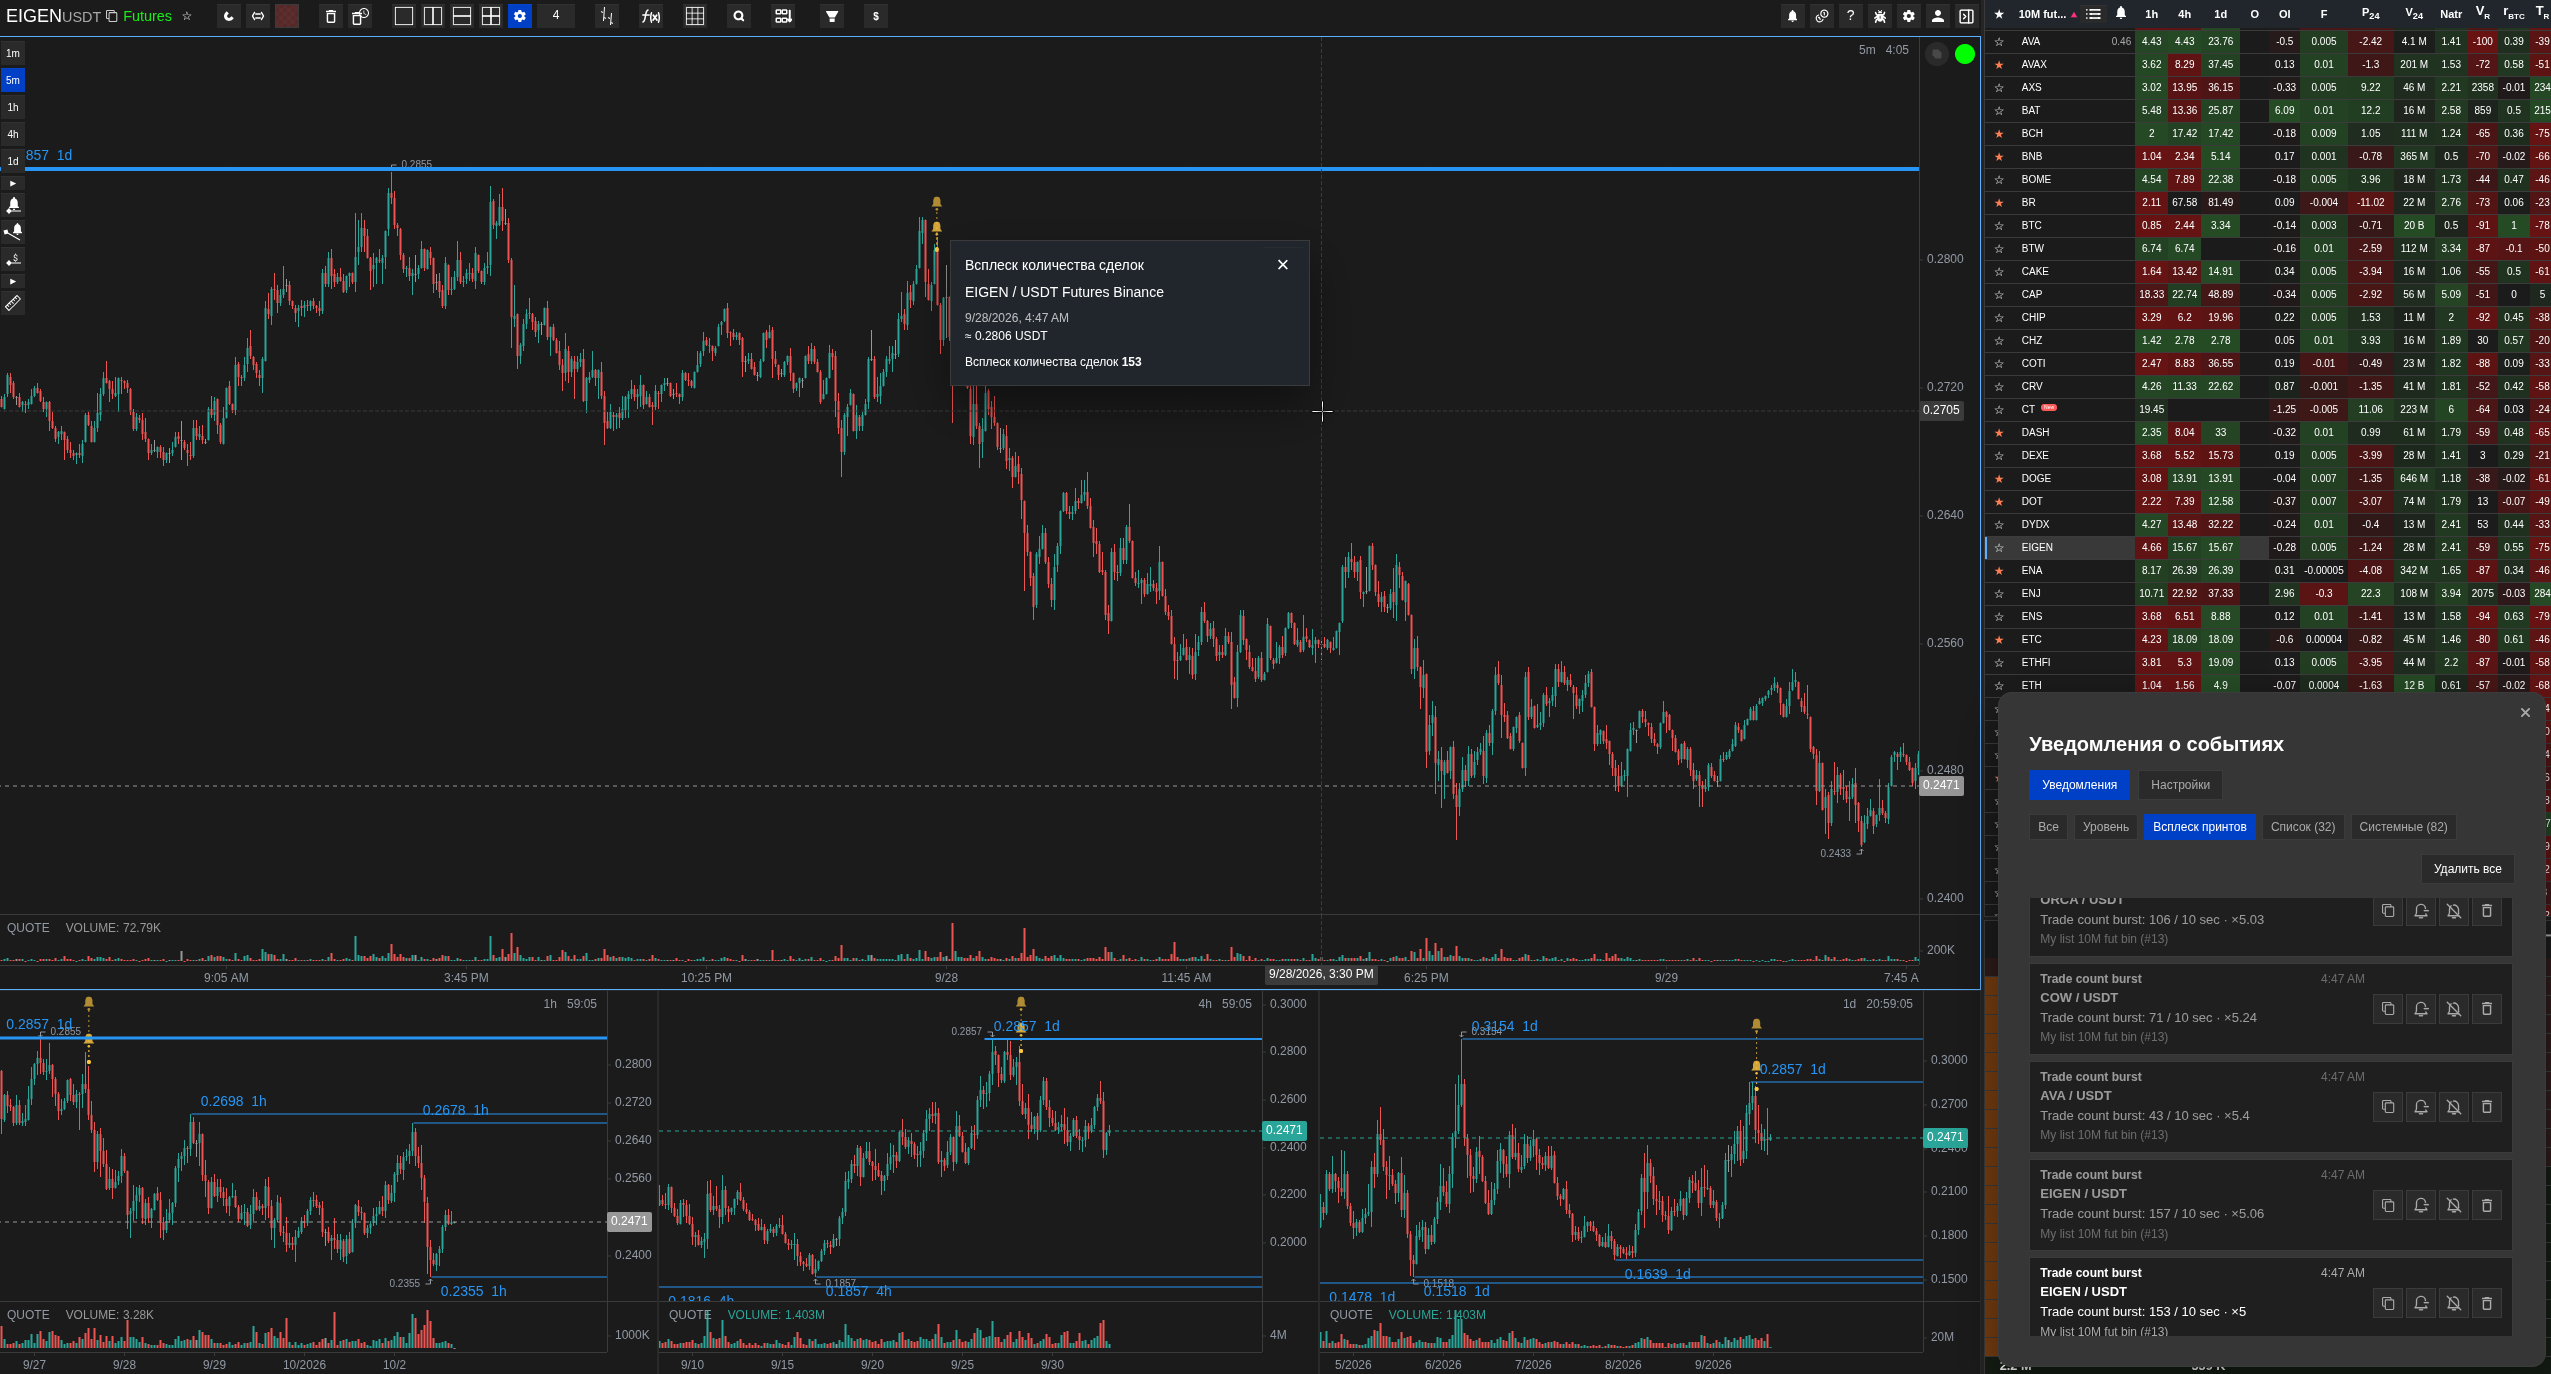Select the ruler measure tool
This screenshot has height=1374, width=2551.
pyautogui.click(x=13, y=303)
